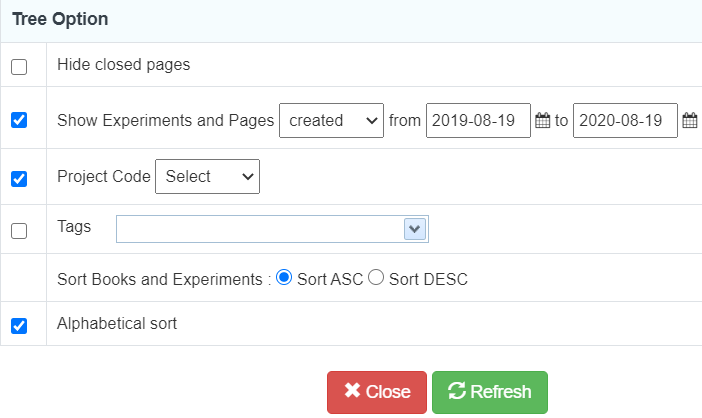Click inside the Tags text field

[260, 229]
